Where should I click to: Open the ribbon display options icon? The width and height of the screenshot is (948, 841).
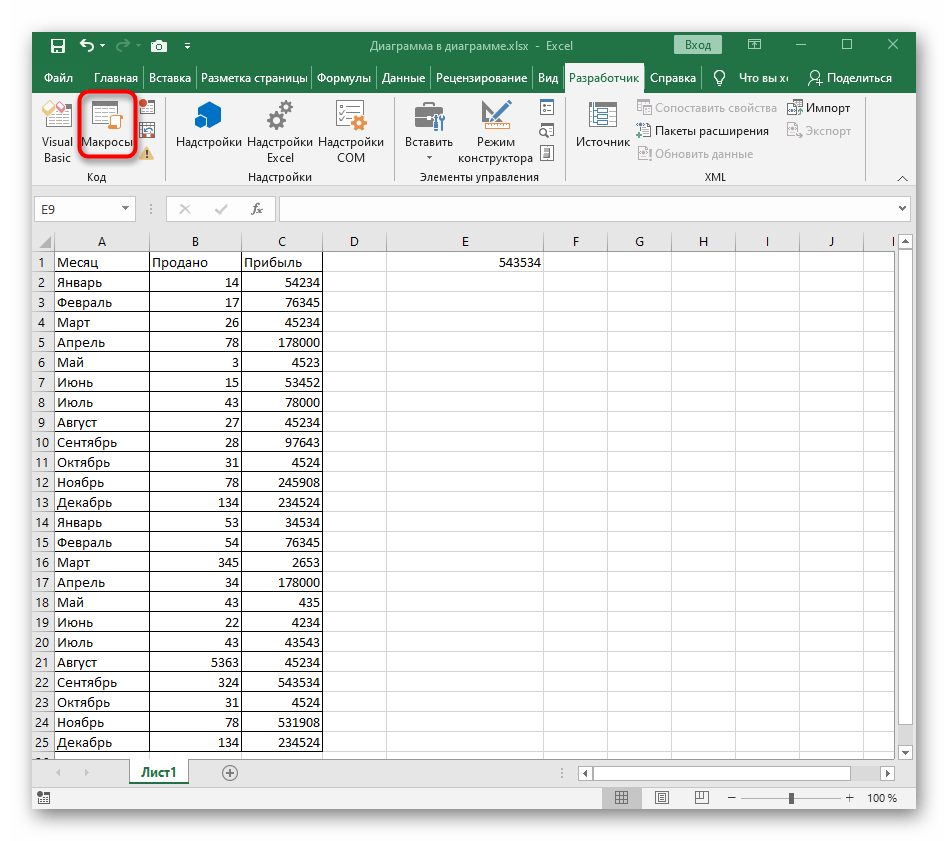pyautogui.click(x=754, y=45)
